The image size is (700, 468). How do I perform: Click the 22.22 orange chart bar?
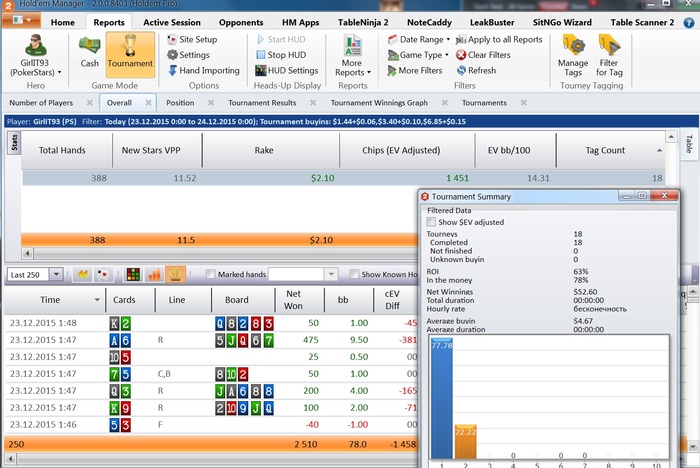tap(465, 442)
